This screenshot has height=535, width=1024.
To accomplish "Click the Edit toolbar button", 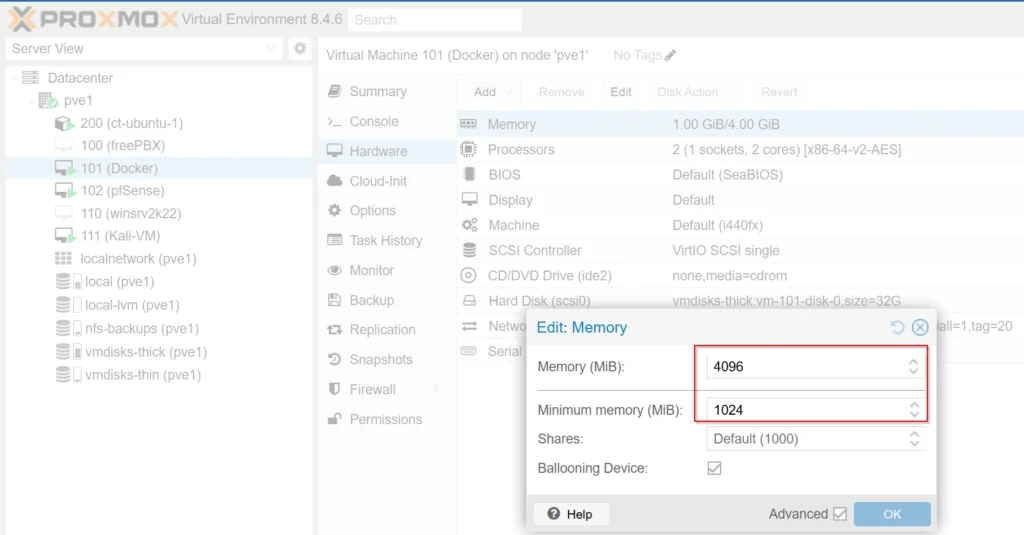I will click(620, 92).
